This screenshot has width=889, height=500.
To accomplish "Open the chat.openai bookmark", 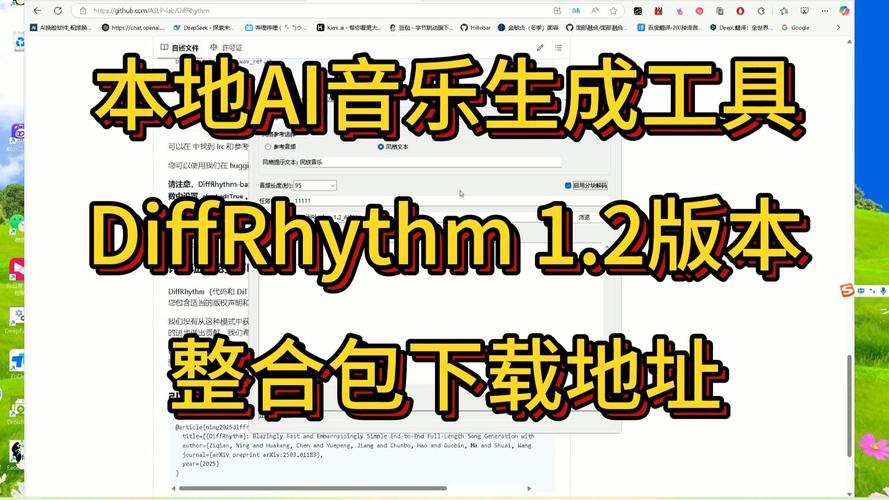I will (133, 27).
